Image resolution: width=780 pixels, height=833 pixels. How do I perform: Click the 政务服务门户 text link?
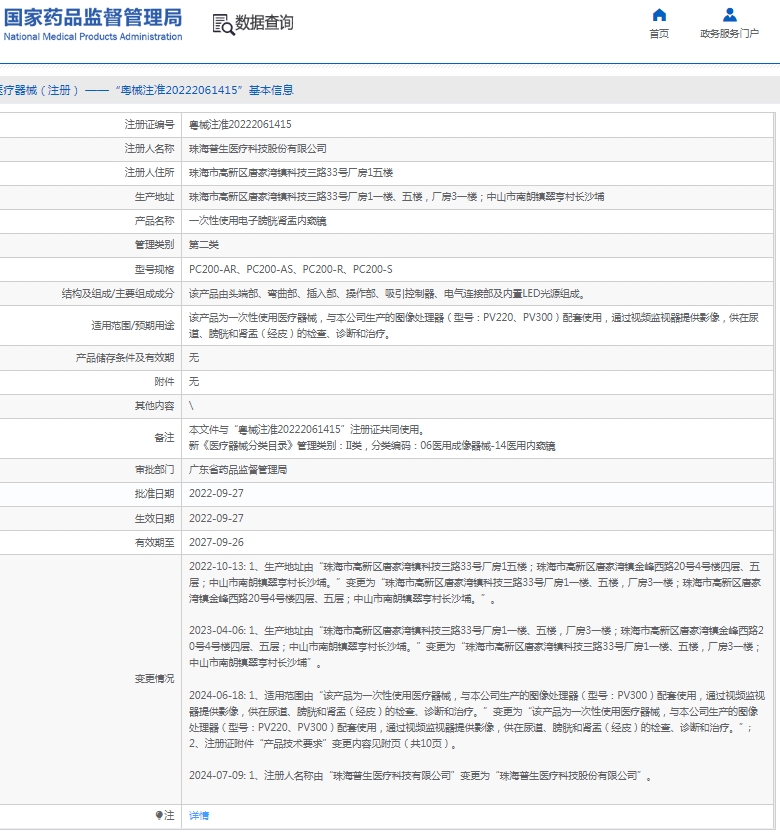click(730, 33)
